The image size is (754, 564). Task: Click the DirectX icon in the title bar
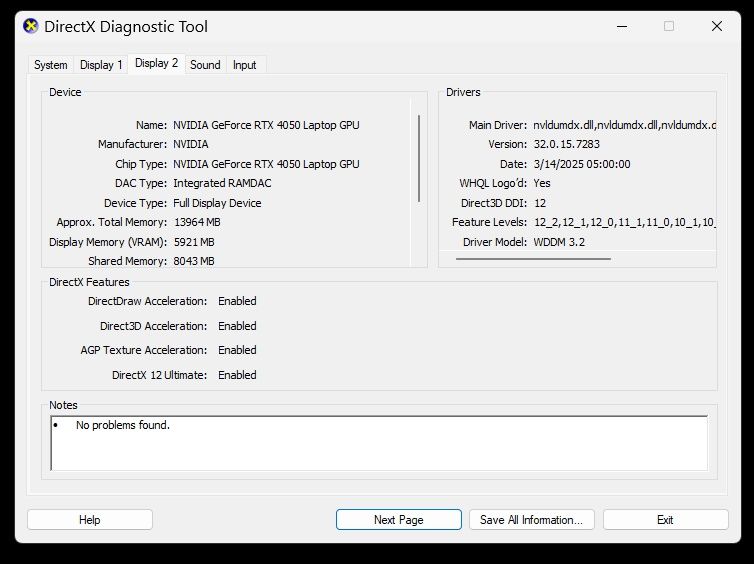(31, 26)
